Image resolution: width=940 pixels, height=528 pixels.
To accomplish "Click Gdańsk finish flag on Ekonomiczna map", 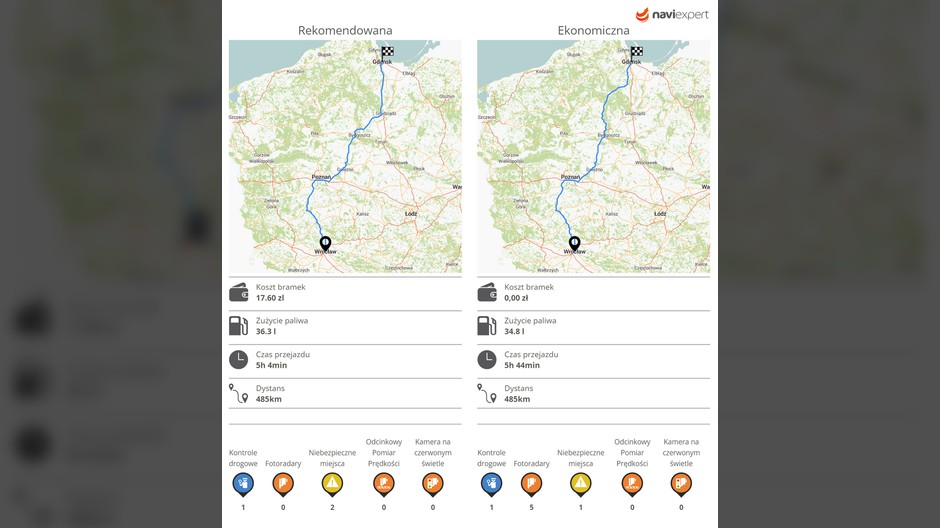I will [x=636, y=51].
